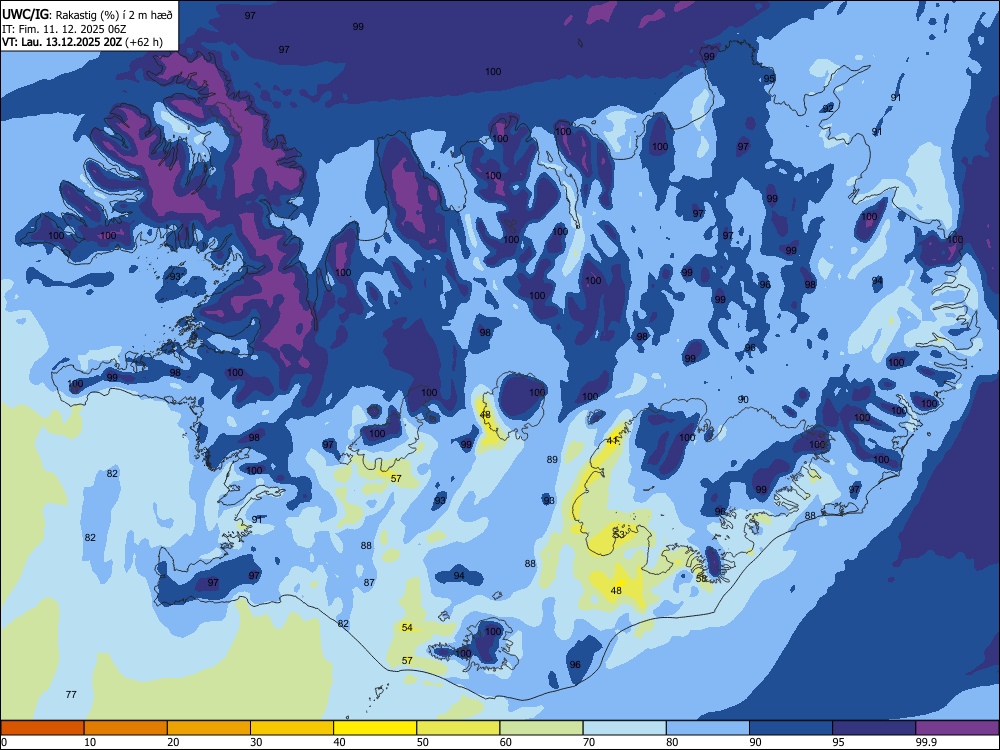The image size is (1000, 750).
Task: Pick the pale yellow 50–60 legend swatch
Action: click(x=458, y=728)
